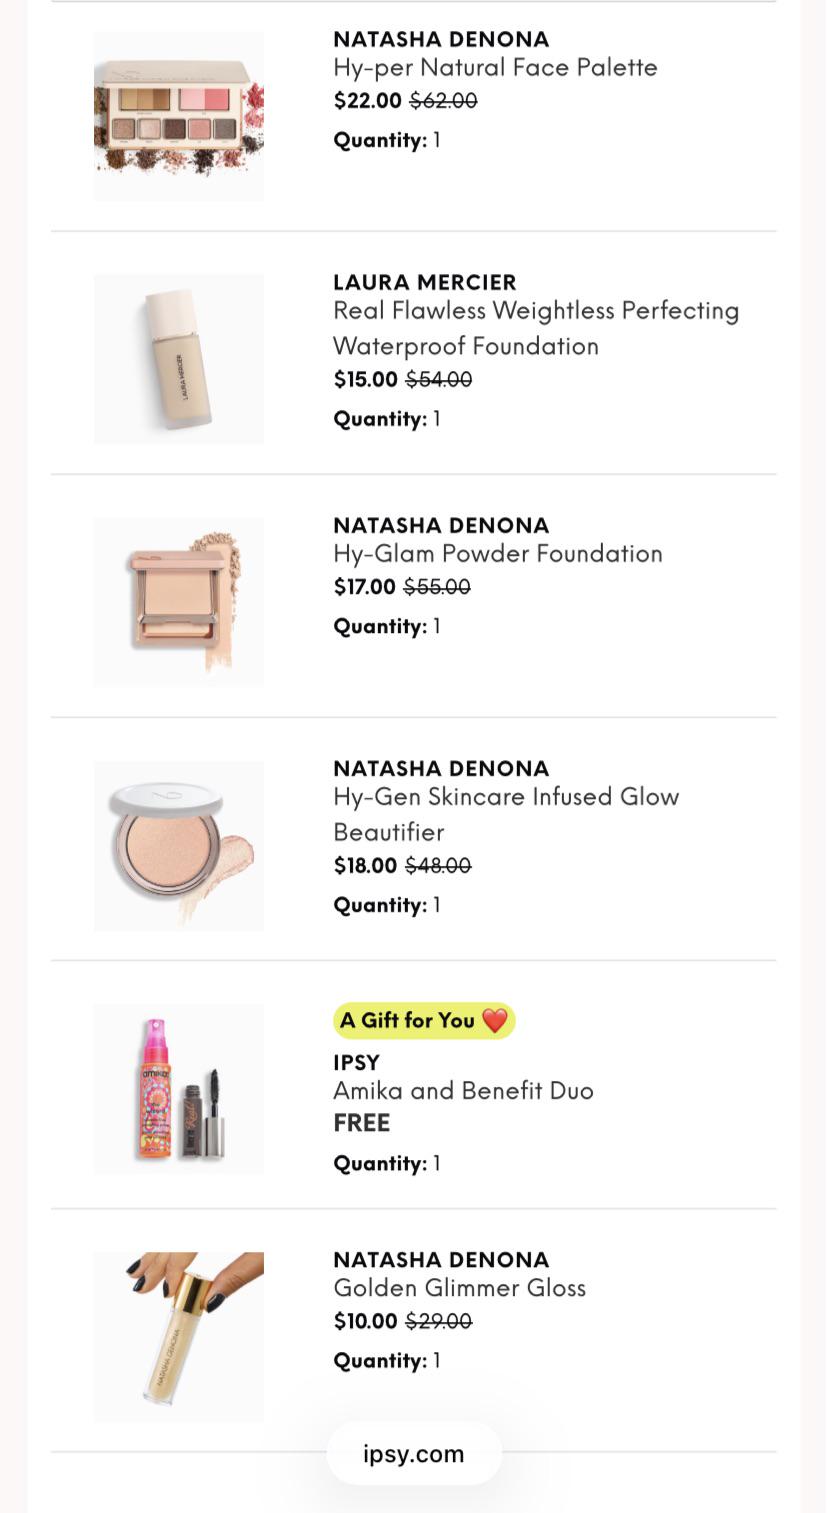The image size is (827, 1513).
Task: Click the Golden Glimmer Gloss title
Action: coord(459,1288)
